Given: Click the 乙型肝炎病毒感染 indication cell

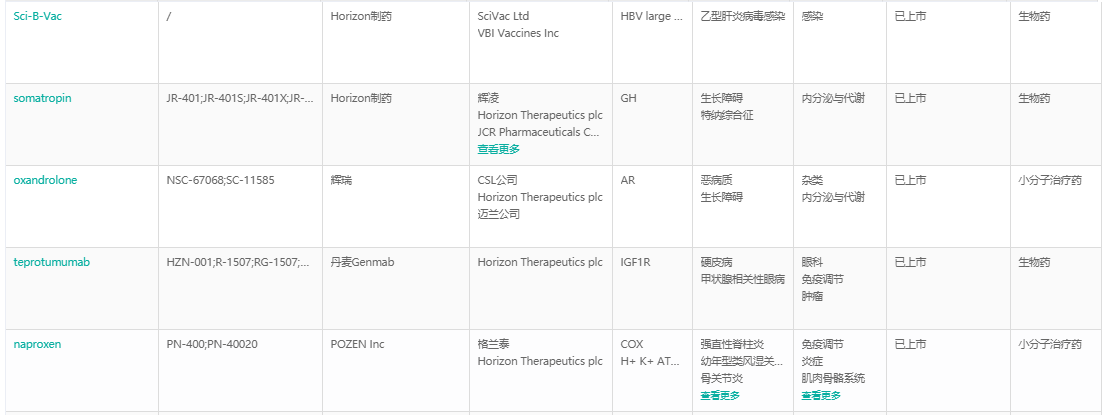Looking at the screenshot, I should (743, 16).
